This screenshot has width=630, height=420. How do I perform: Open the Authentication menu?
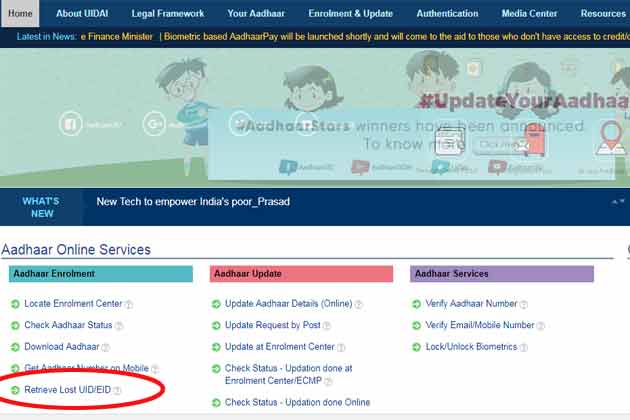pos(447,14)
